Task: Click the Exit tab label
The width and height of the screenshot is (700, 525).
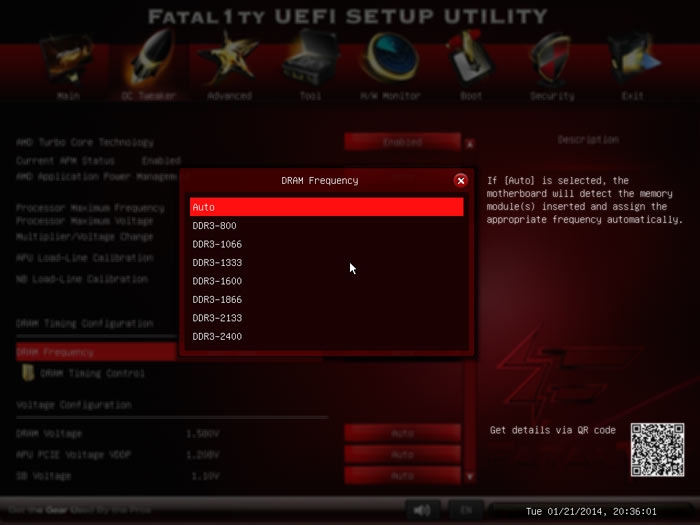Action: coord(633,96)
